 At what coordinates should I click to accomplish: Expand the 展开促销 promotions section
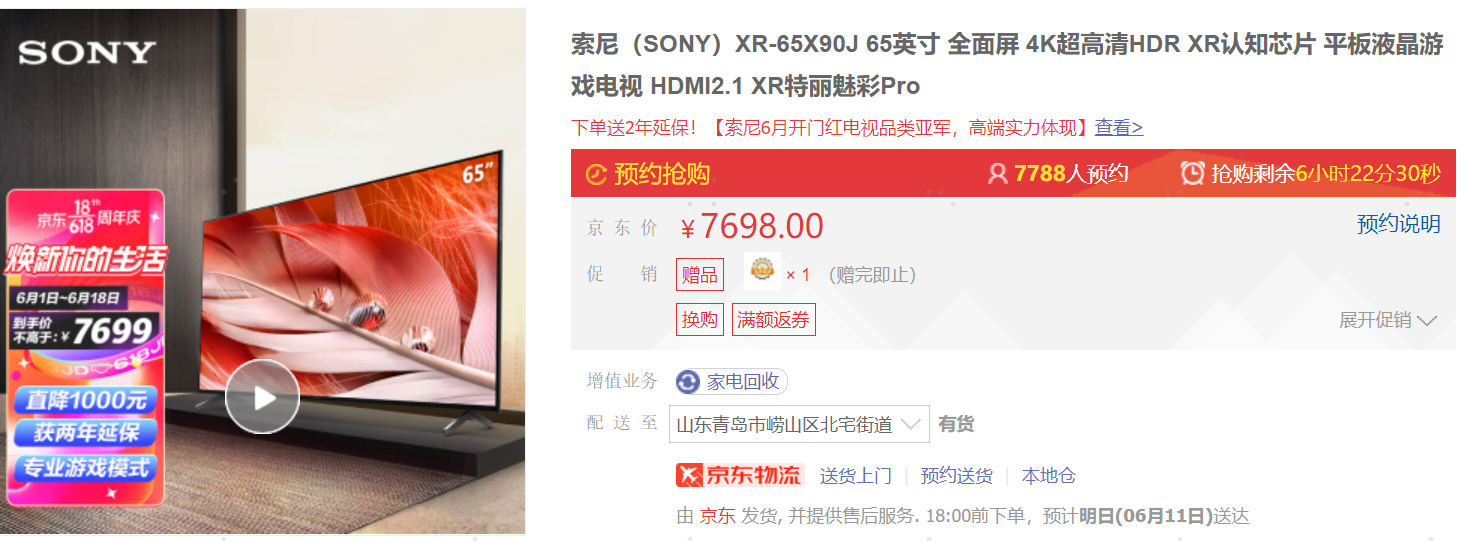click(x=1387, y=320)
